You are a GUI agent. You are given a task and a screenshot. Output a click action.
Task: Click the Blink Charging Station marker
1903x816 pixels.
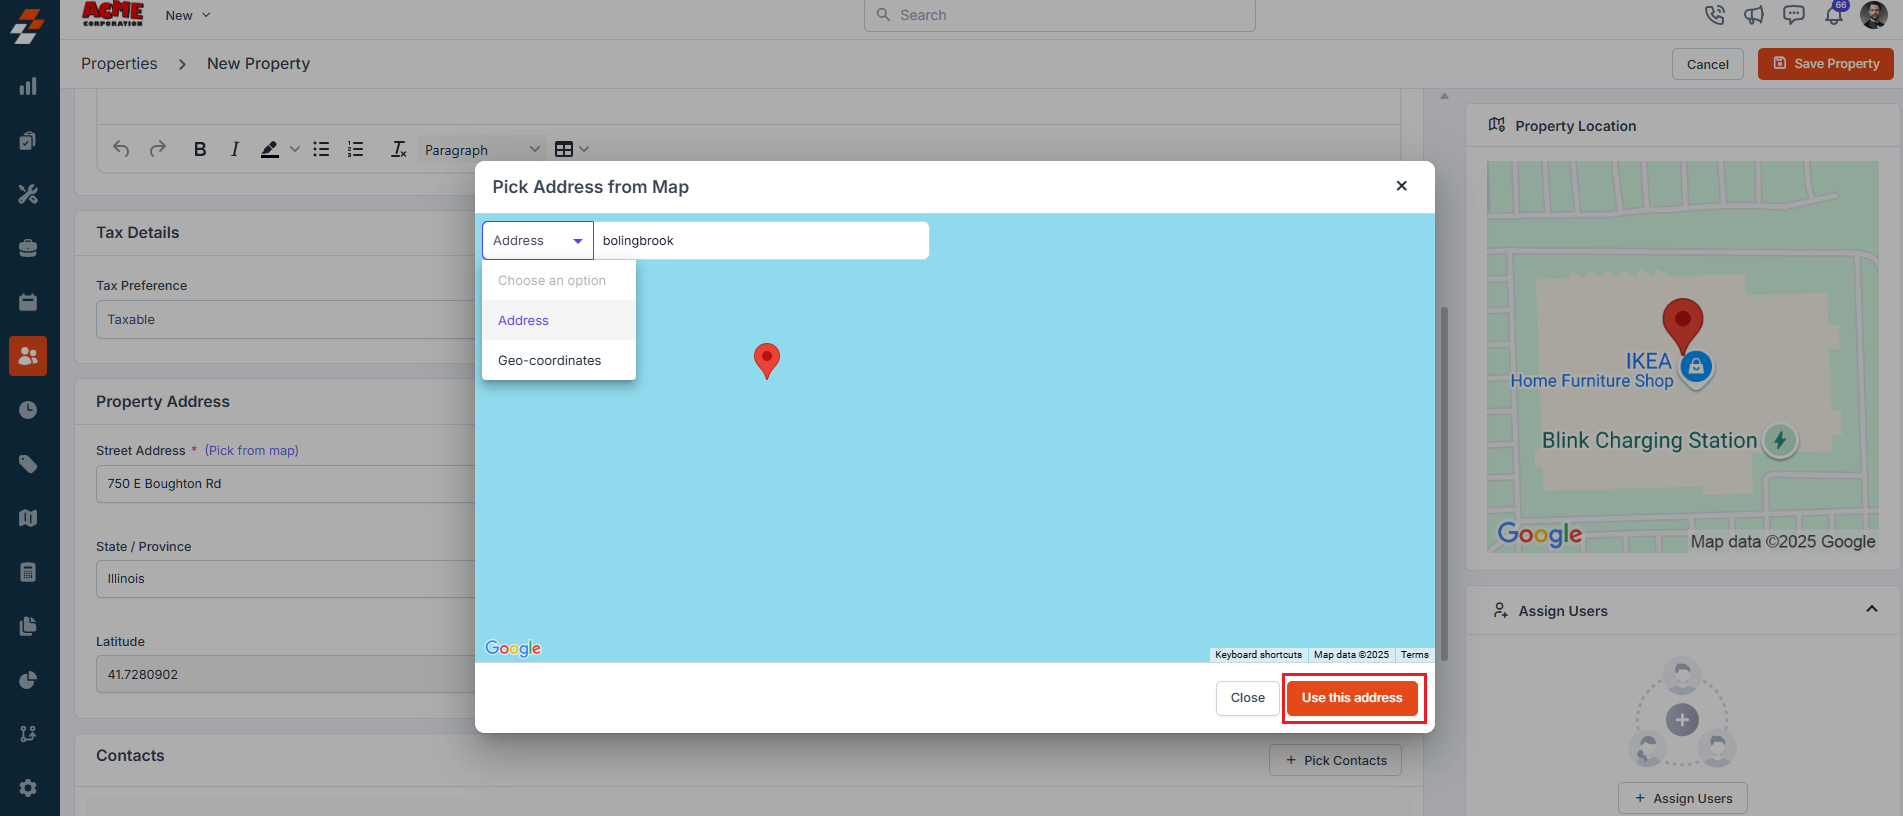pyautogui.click(x=1780, y=440)
